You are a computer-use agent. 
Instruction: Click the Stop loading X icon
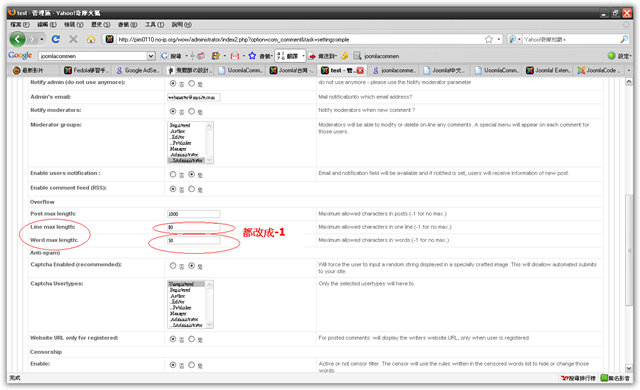[73, 39]
